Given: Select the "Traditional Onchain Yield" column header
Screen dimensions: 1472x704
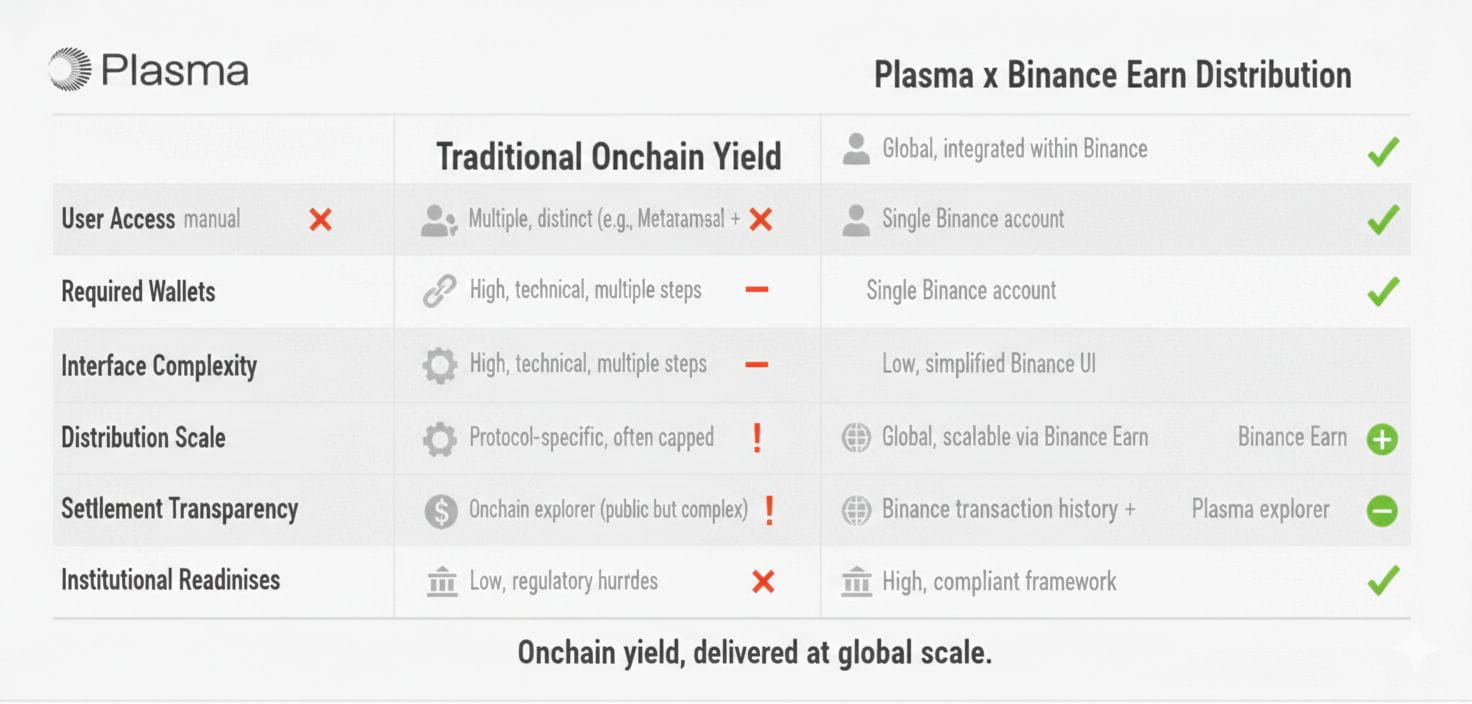Looking at the screenshot, I should click(x=608, y=157).
